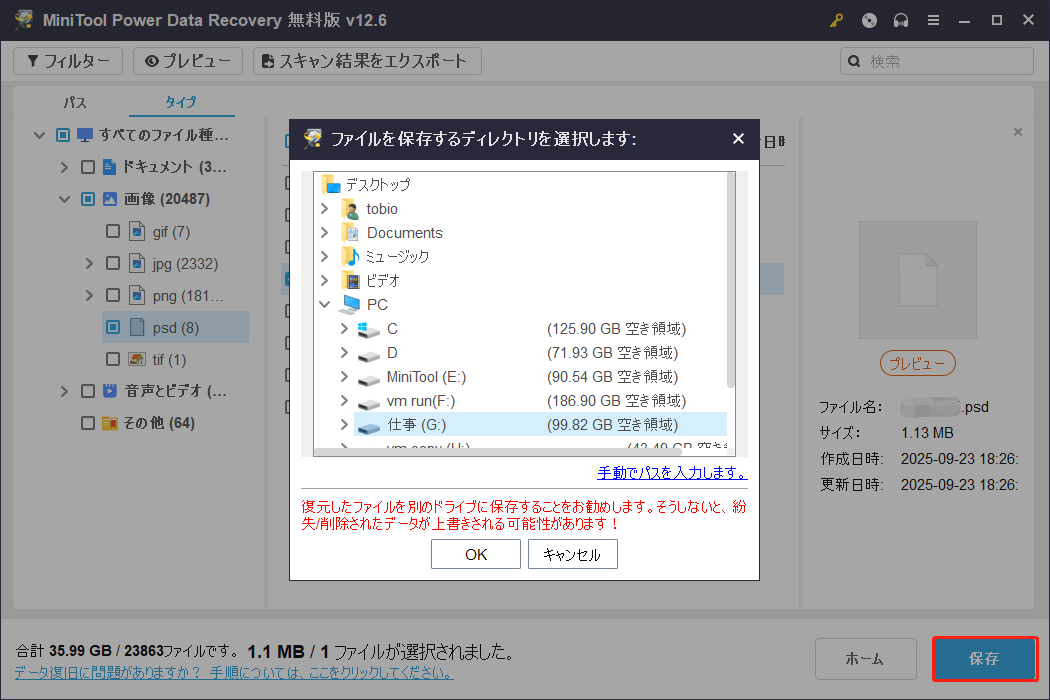Switch to the パス tab
This screenshot has width=1050, height=700.
click(74, 102)
